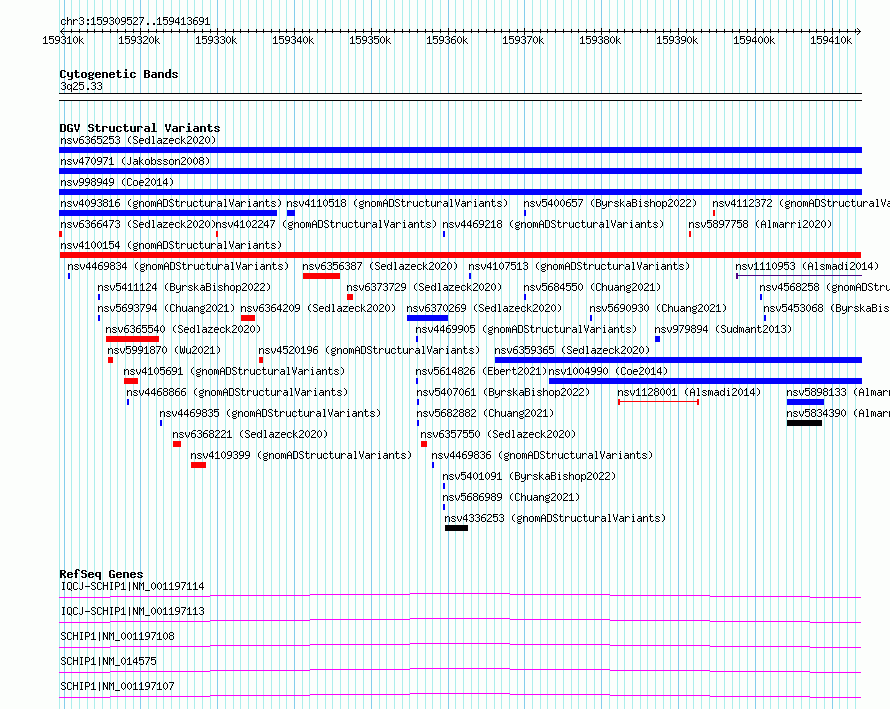Select nsv5686989 (Chuang2021) label
This screenshot has width=890, height=709.
tap(511, 497)
